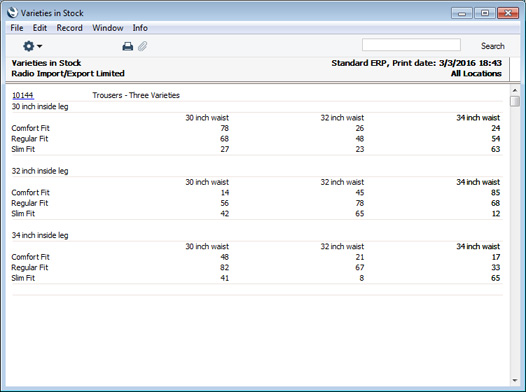Click the Search button
Image resolution: width=526 pixels, height=392 pixels.
[492, 46]
